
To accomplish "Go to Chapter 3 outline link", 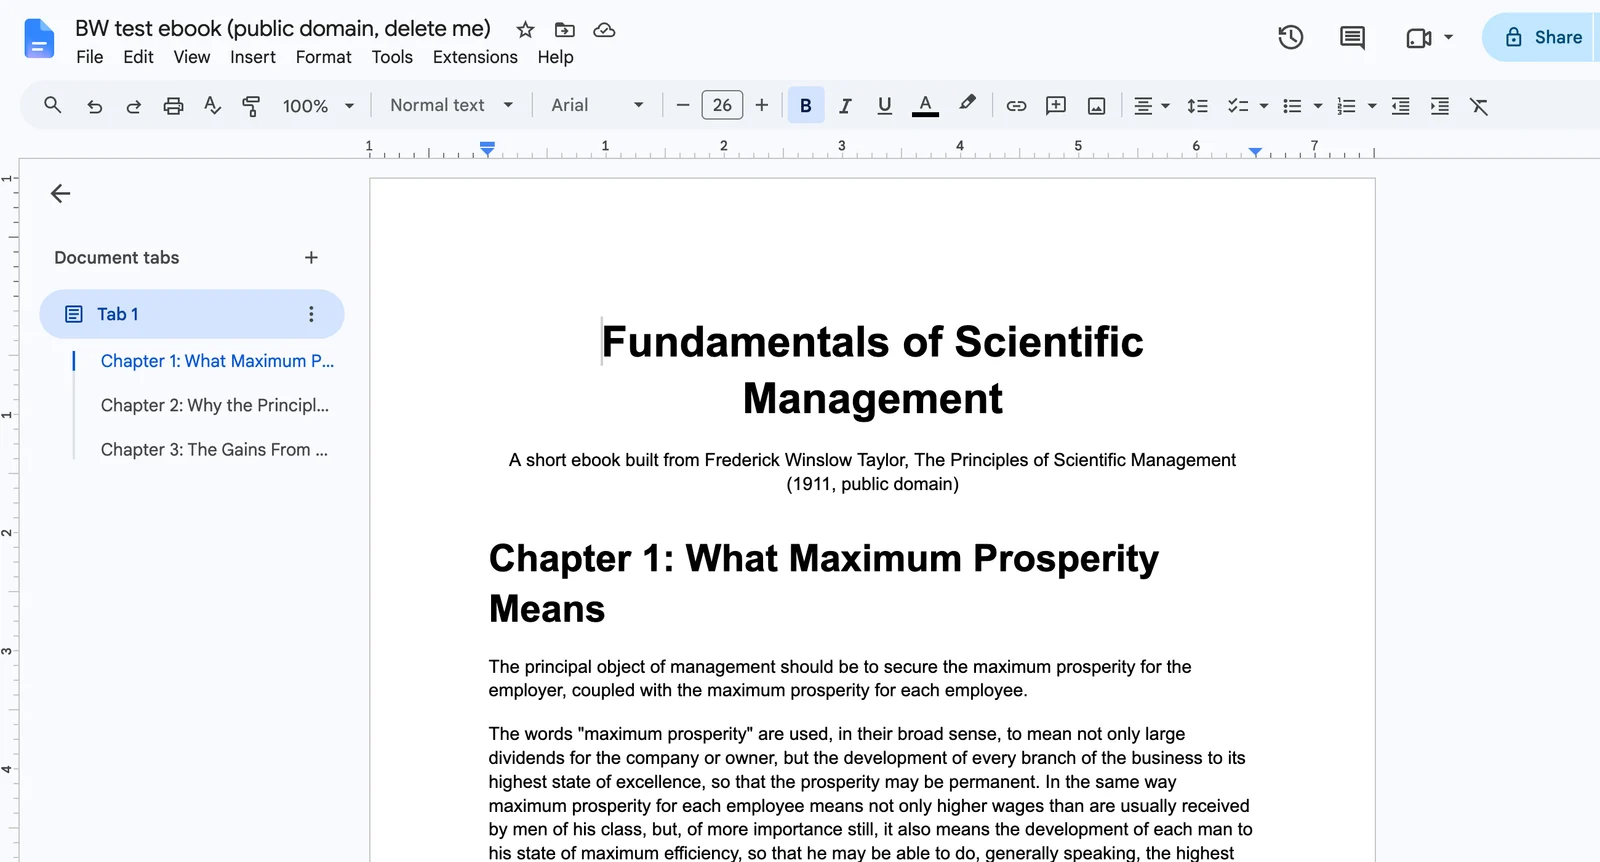I will click(x=214, y=450).
